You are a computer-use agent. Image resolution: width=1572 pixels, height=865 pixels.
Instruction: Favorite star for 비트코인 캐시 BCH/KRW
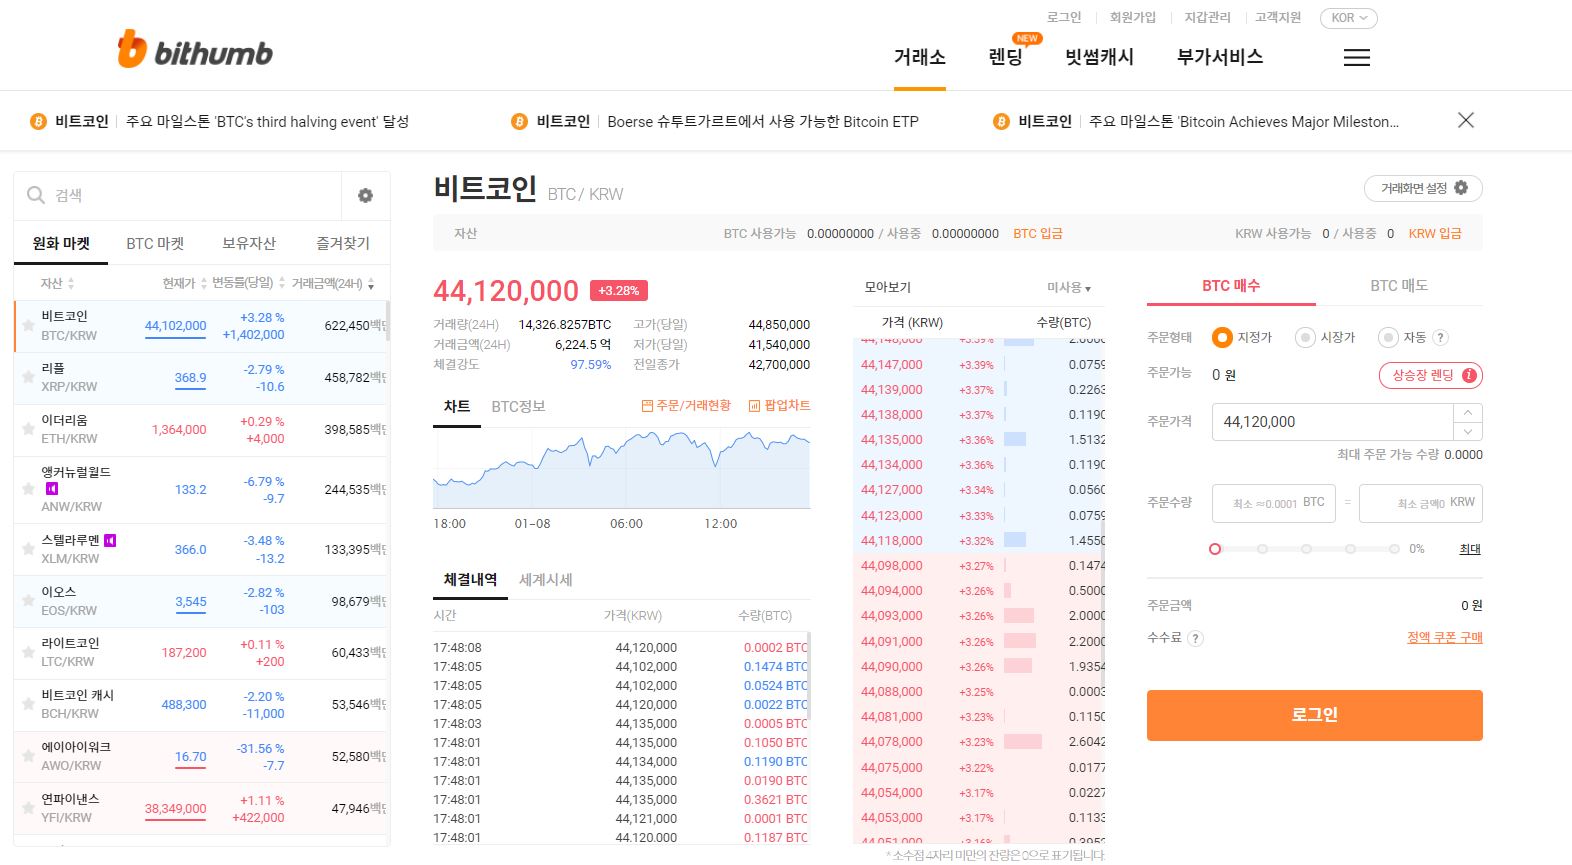(x=28, y=704)
